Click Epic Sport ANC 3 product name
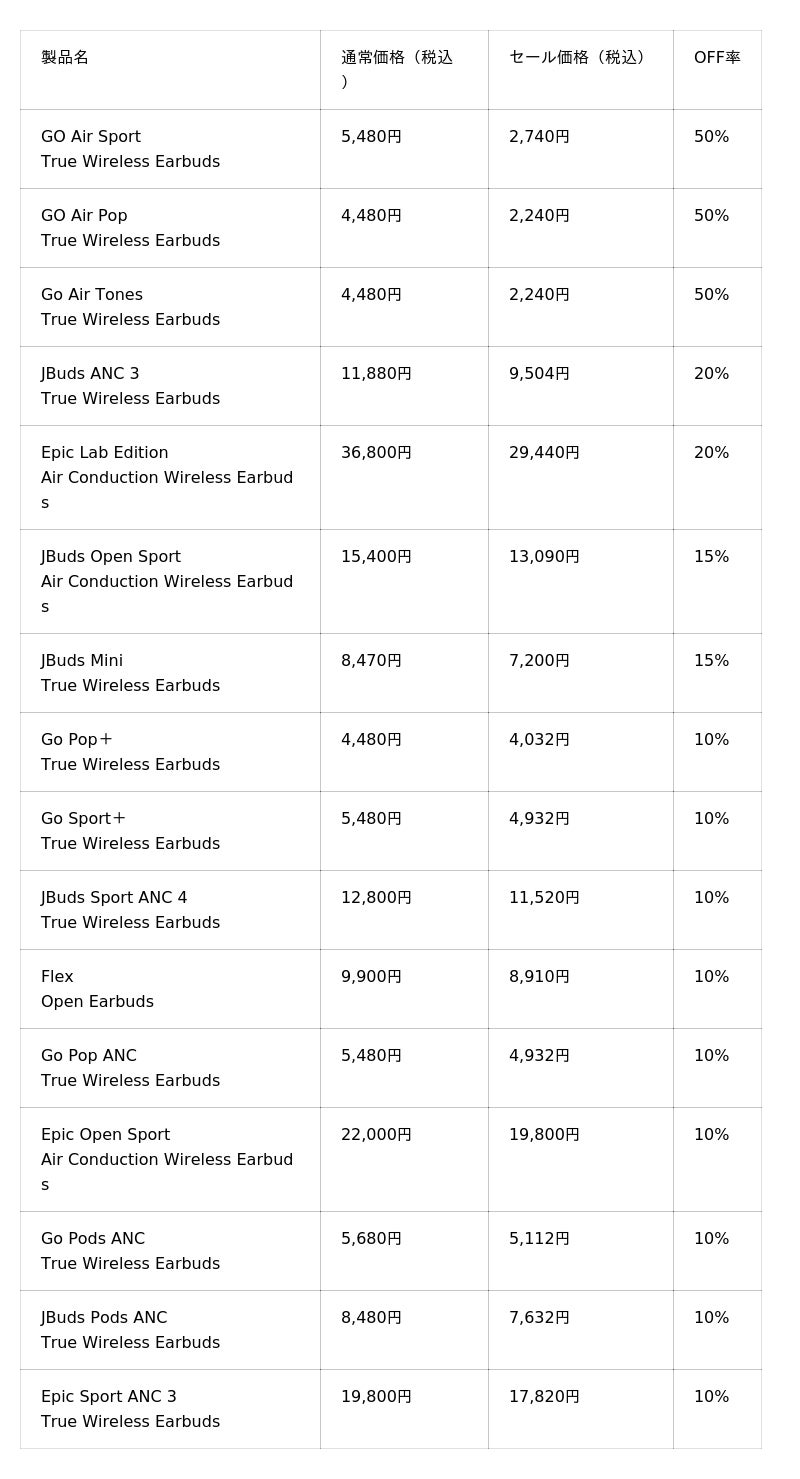 click(x=109, y=1397)
